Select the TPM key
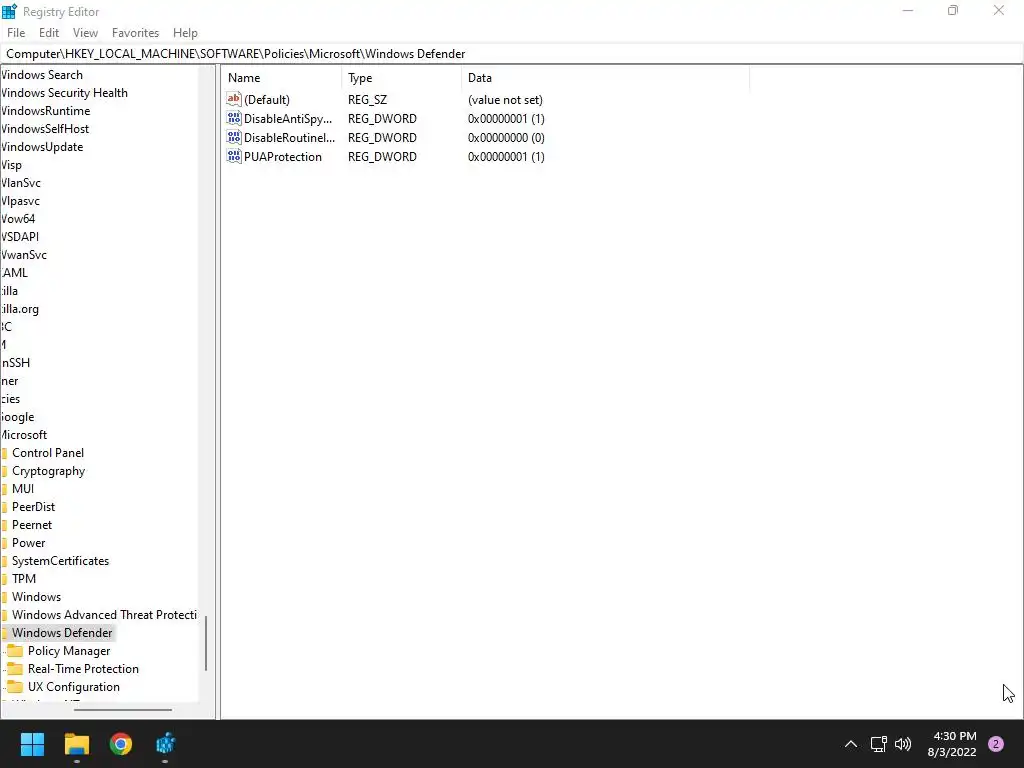Image resolution: width=1024 pixels, height=768 pixels. click(24, 579)
